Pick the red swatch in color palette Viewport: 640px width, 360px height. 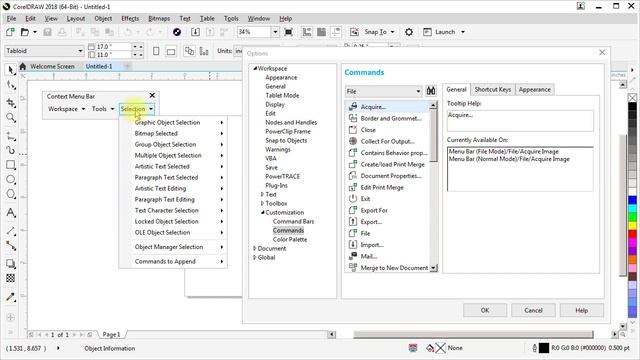632,234
